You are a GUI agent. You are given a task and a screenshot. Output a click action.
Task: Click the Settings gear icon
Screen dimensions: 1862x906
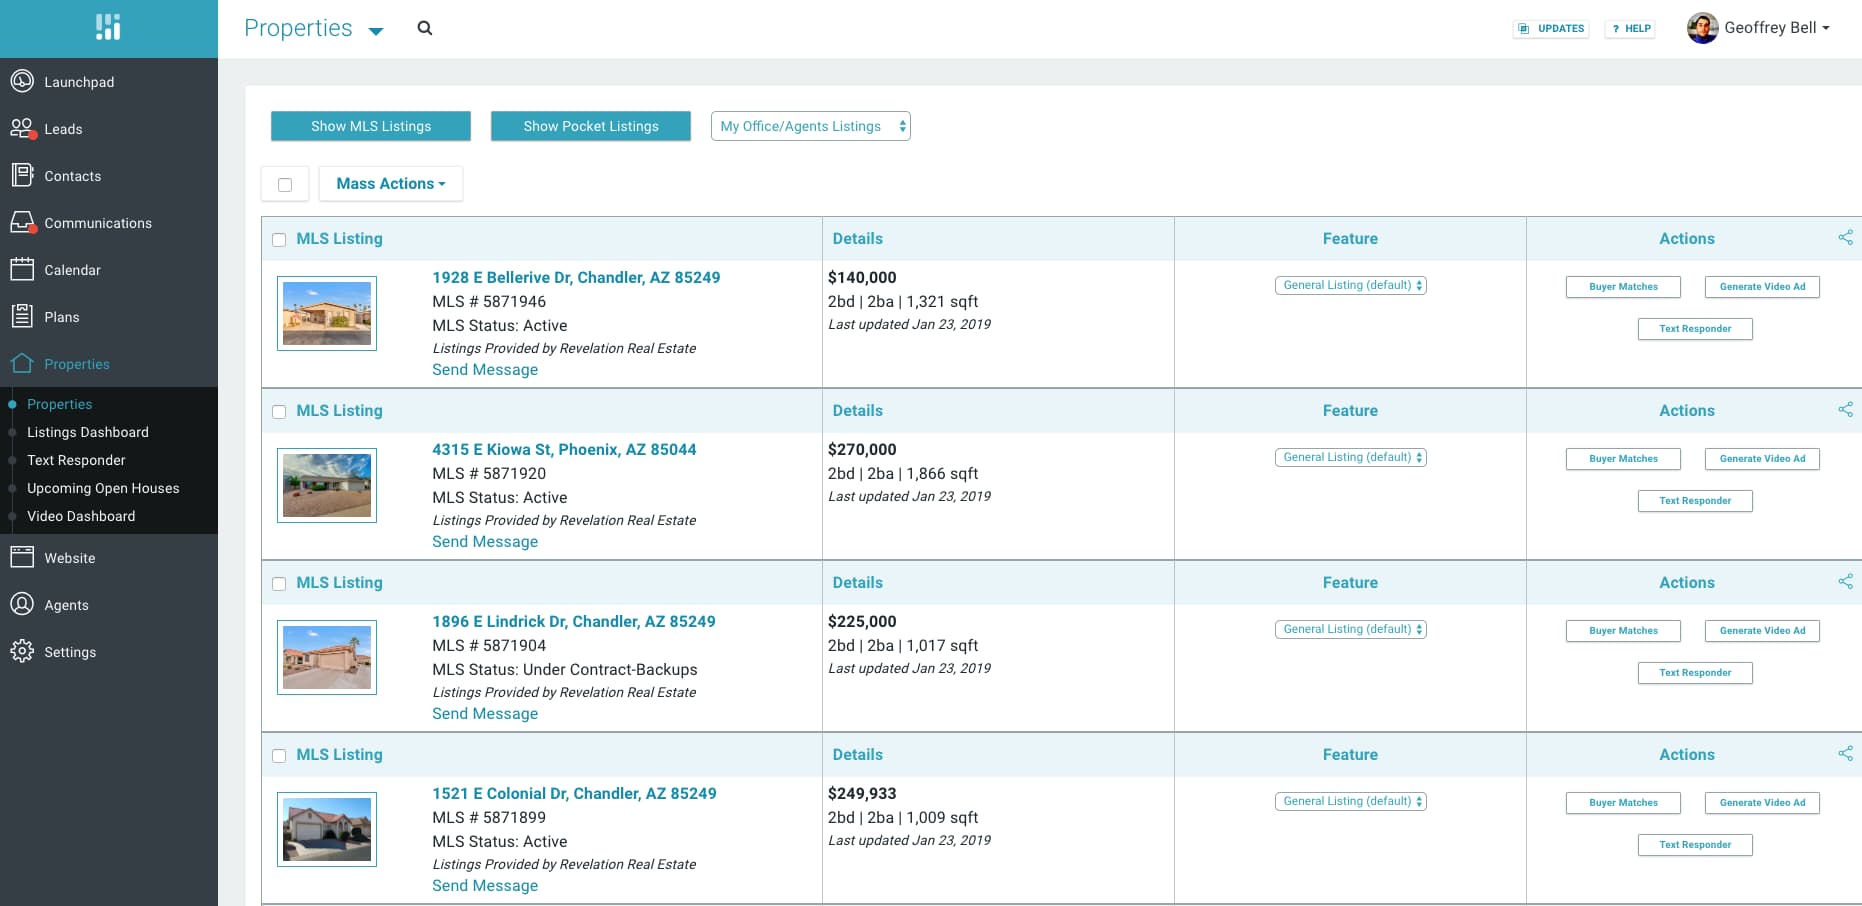22,651
